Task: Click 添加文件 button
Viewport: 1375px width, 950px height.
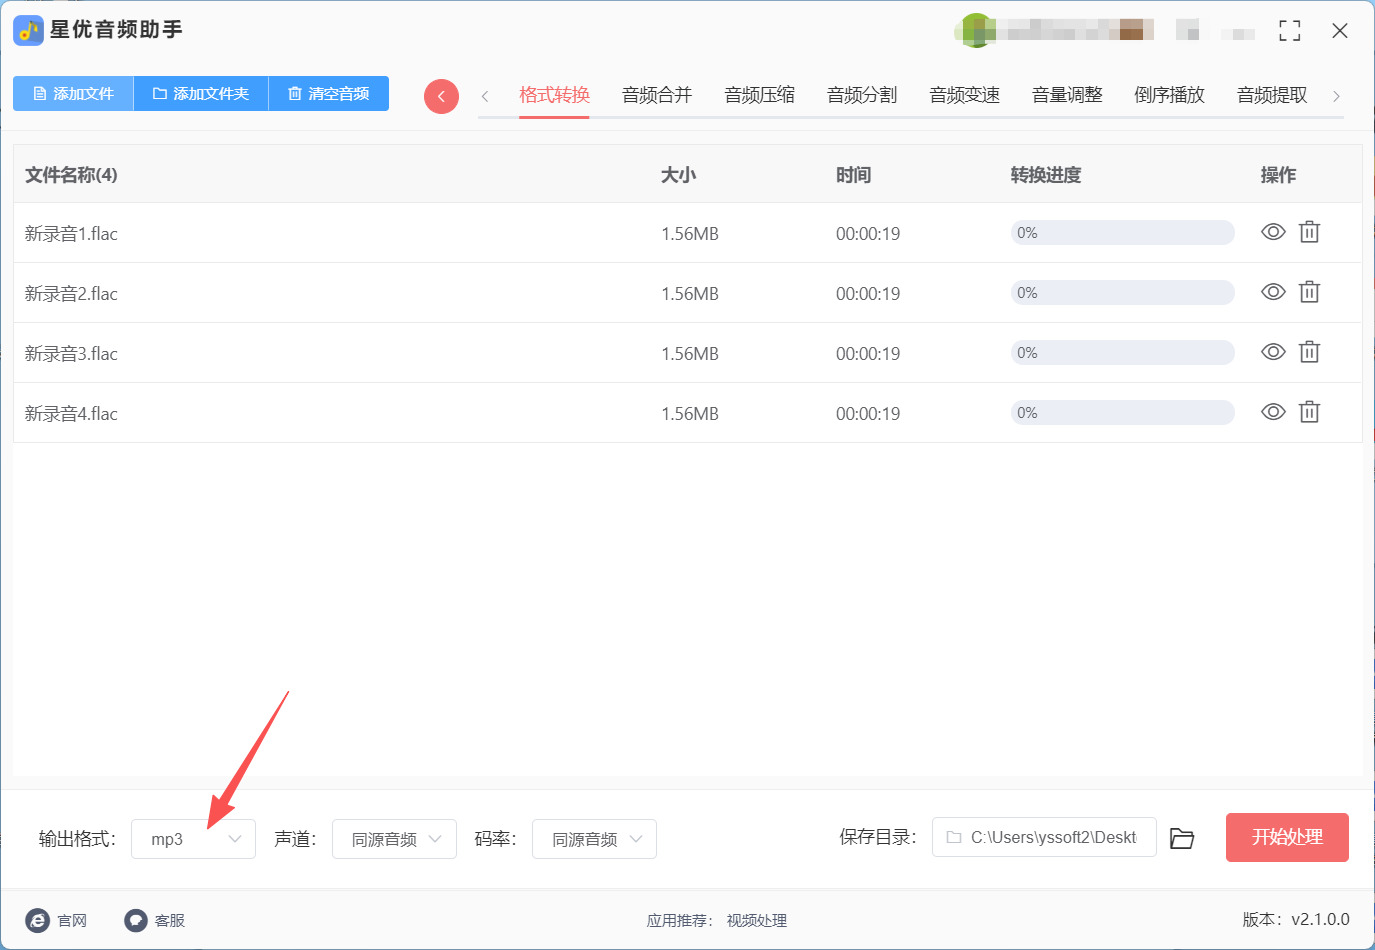Action: pos(73,94)
